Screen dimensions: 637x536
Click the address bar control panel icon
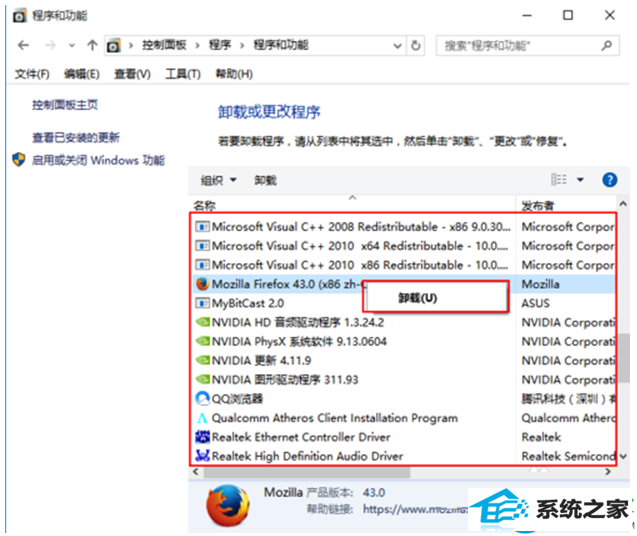point(114,46)
